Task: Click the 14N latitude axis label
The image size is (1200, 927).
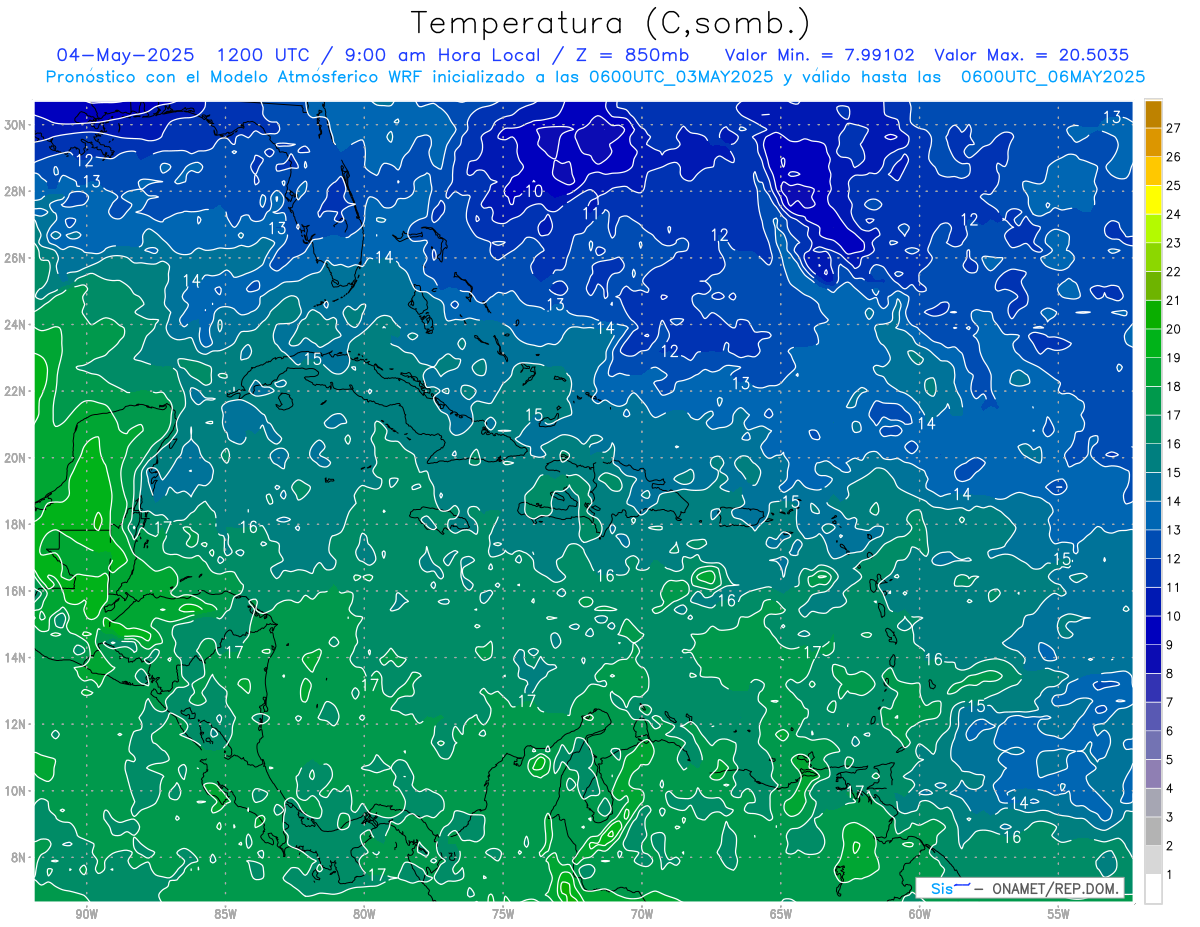Action: [x=15, y=658]
